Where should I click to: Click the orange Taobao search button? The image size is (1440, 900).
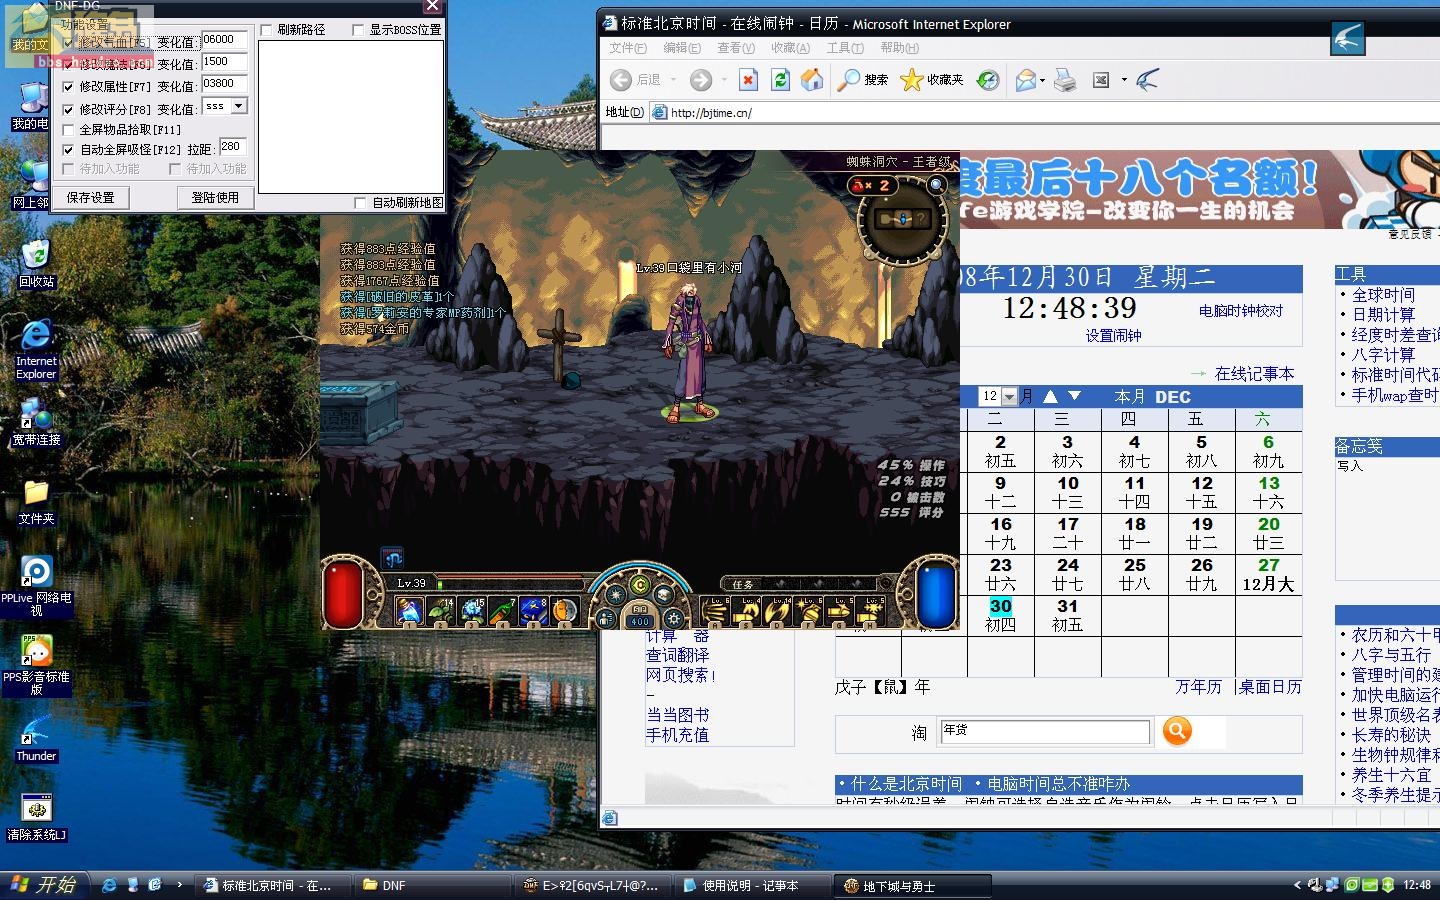pyautogui.click(x=1177, y=731)
